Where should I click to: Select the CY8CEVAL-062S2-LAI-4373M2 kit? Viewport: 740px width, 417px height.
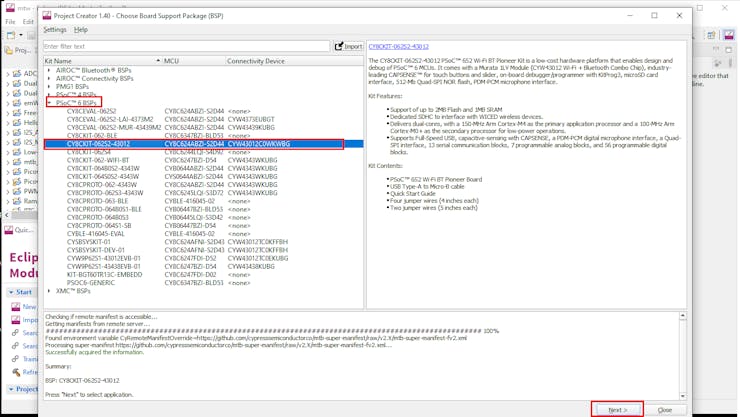point(203,119)
